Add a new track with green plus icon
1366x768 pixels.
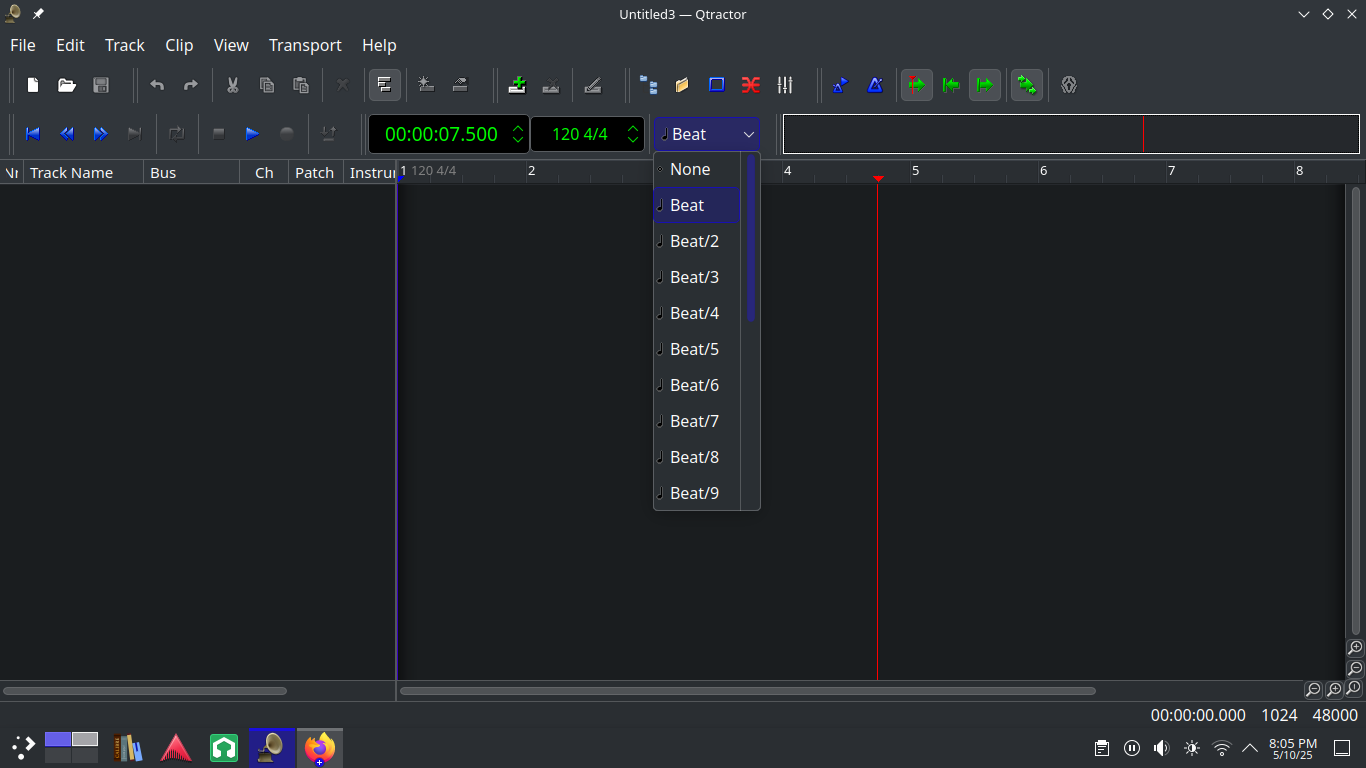coord(517,85)
